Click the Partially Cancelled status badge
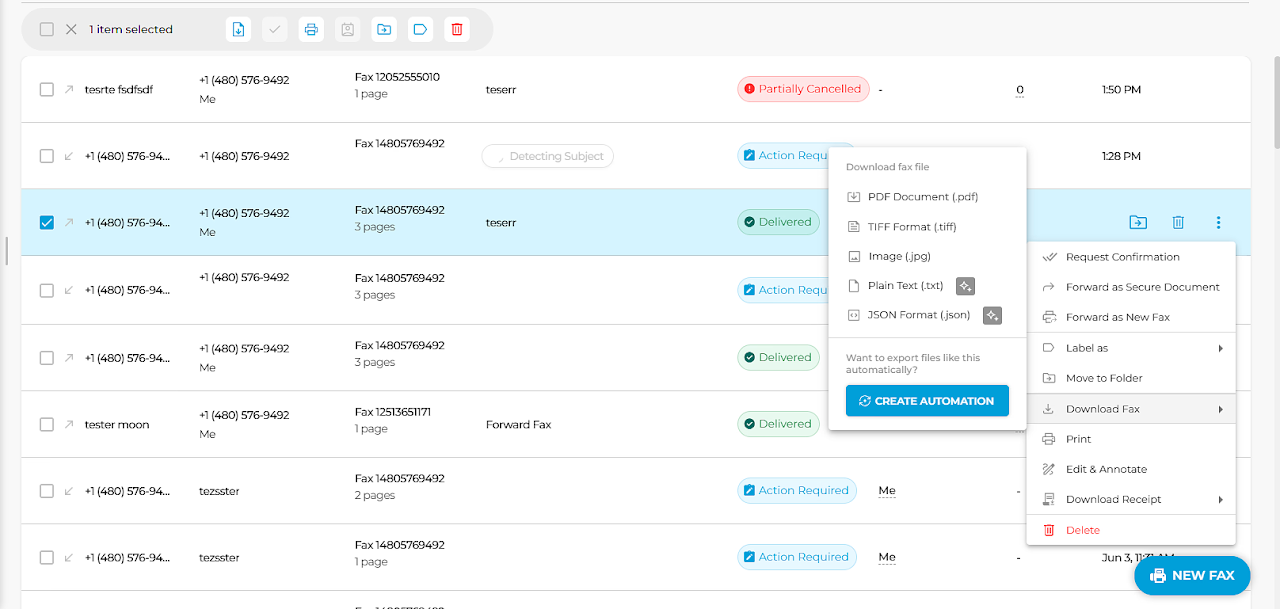 point(803,89)
